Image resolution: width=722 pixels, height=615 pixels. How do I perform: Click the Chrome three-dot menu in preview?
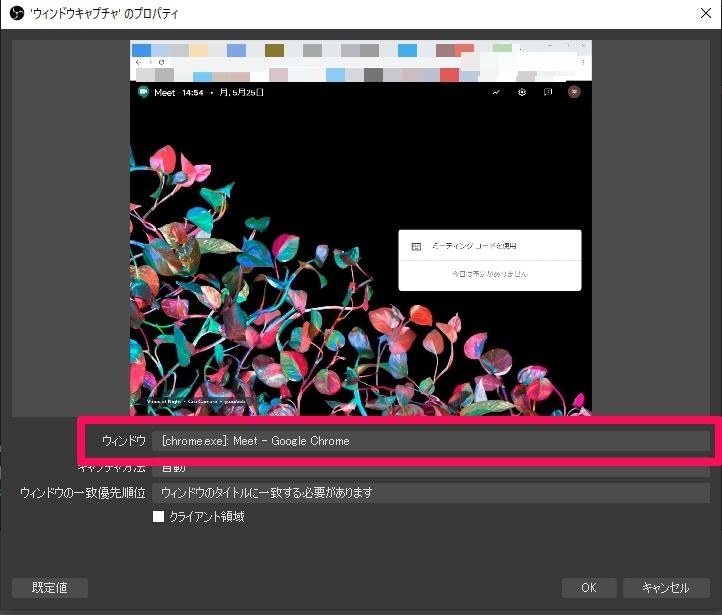pyautogui.click(x=583, y=62)
